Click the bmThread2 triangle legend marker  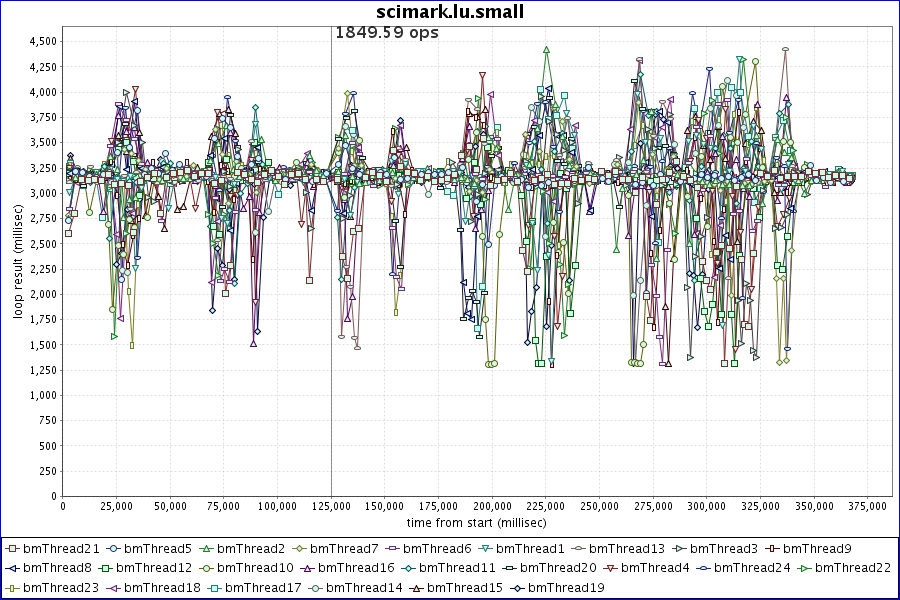pos(205,549)
